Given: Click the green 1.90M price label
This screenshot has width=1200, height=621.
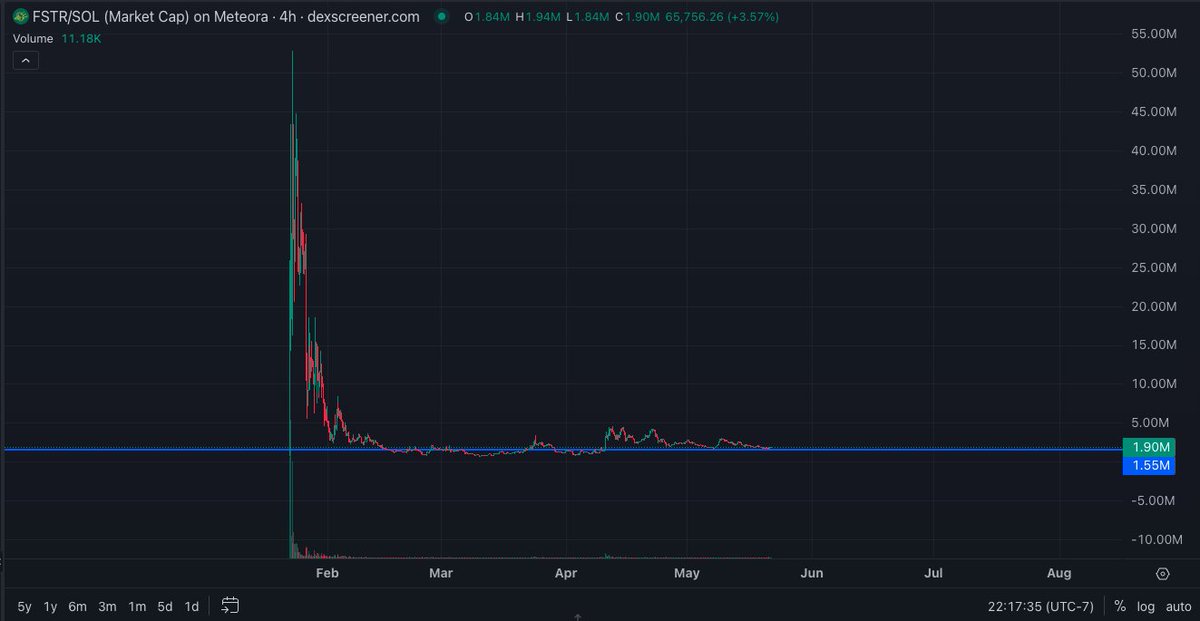Looking at the screenshot, I should pyautogui.click(x=1149, y=447).
